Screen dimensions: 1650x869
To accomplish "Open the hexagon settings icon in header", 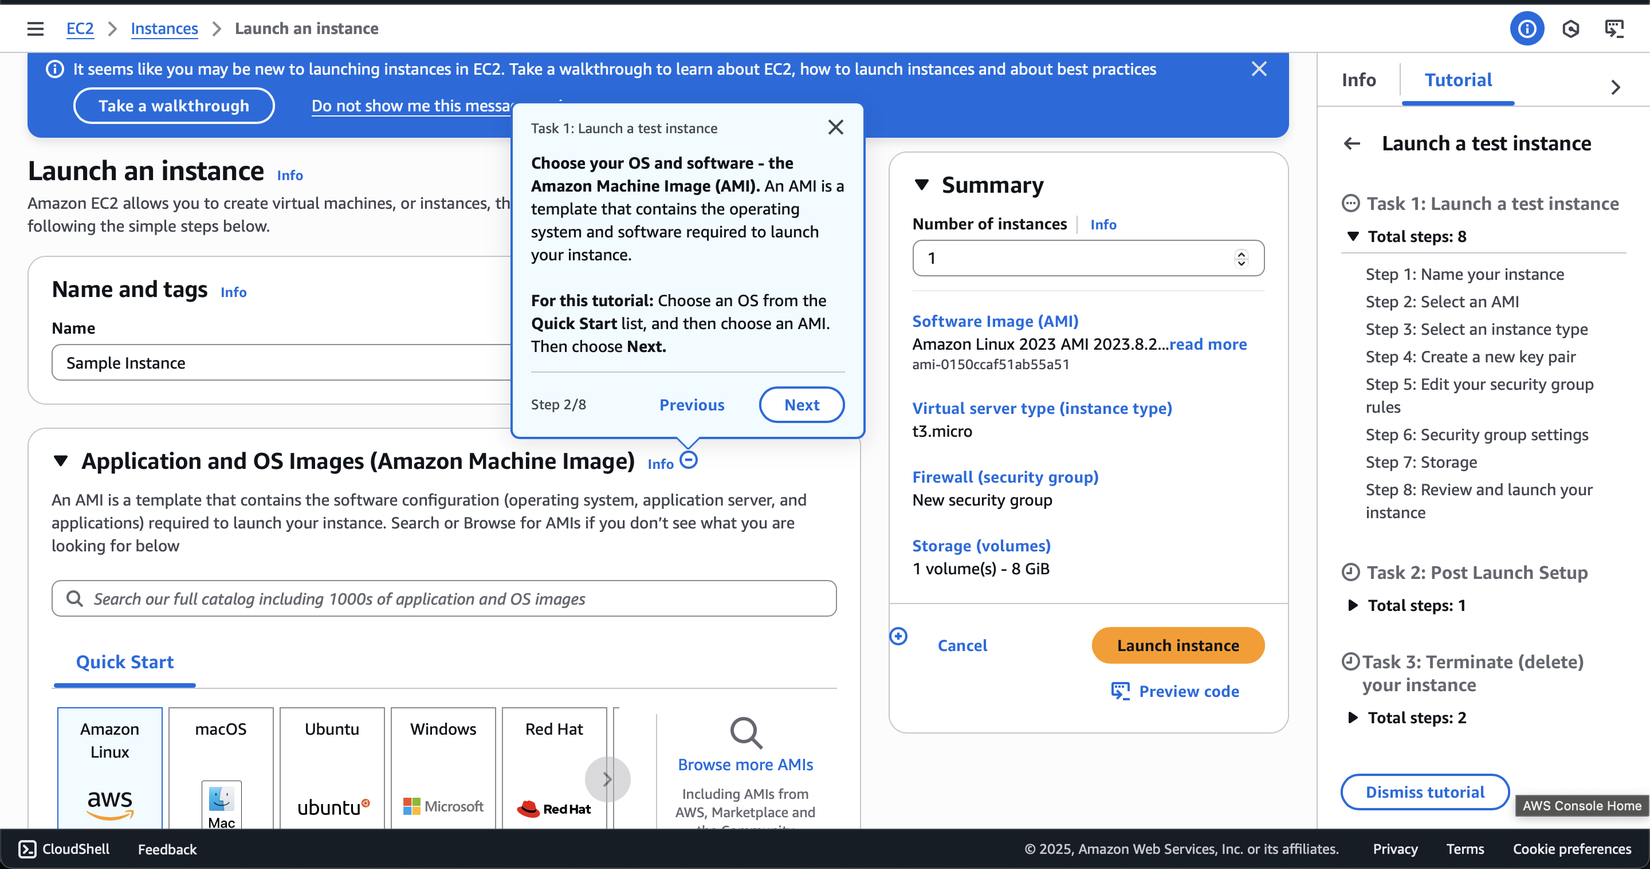I will (x=1571, y=29).
